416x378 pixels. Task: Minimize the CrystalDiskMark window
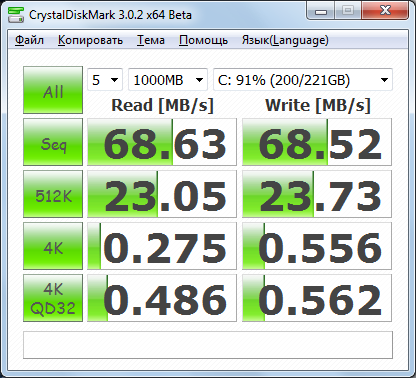pyautogui.click(x=321, y=11)
